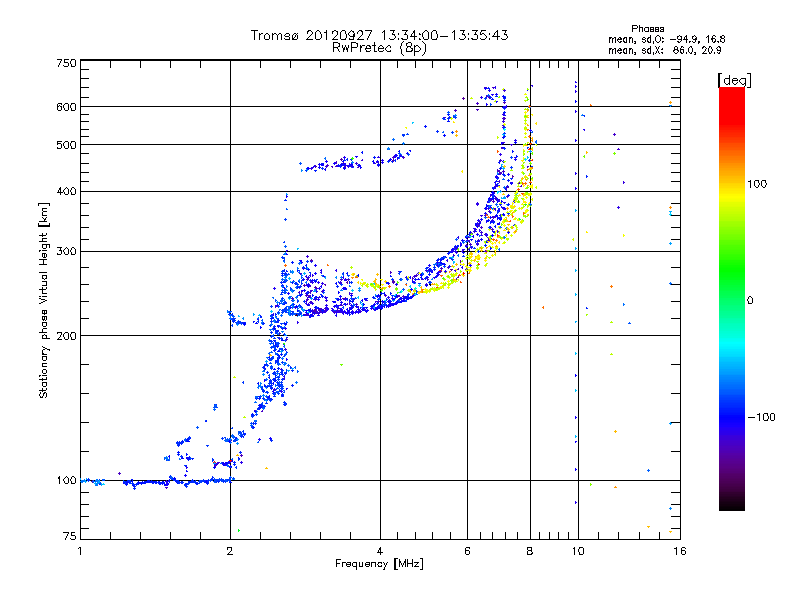
Task: Click the 'Stationary phase Virtual Height [km]' axis label
Action: click(x=44, y=300)
